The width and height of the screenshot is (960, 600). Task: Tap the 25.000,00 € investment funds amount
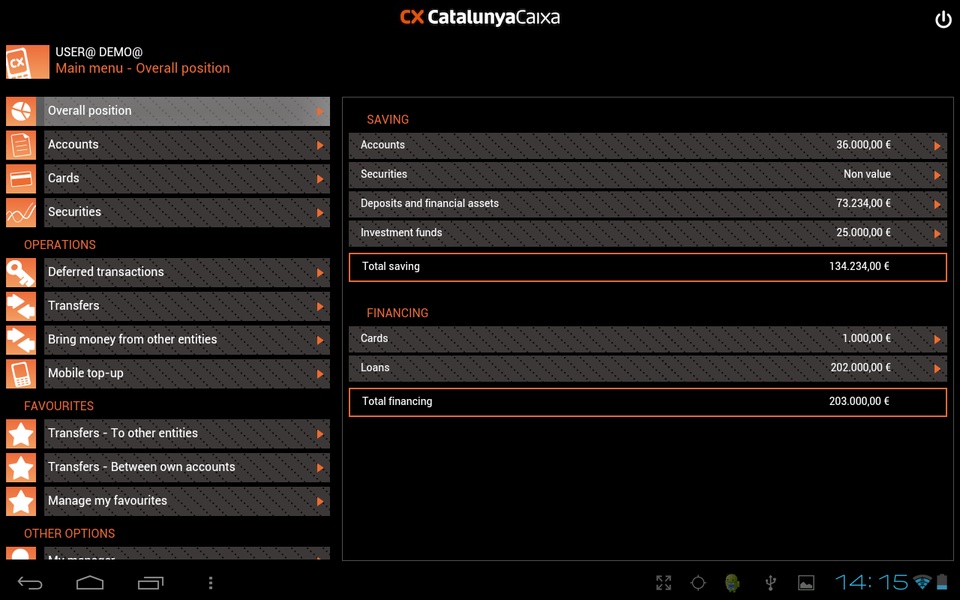(863, 233)
